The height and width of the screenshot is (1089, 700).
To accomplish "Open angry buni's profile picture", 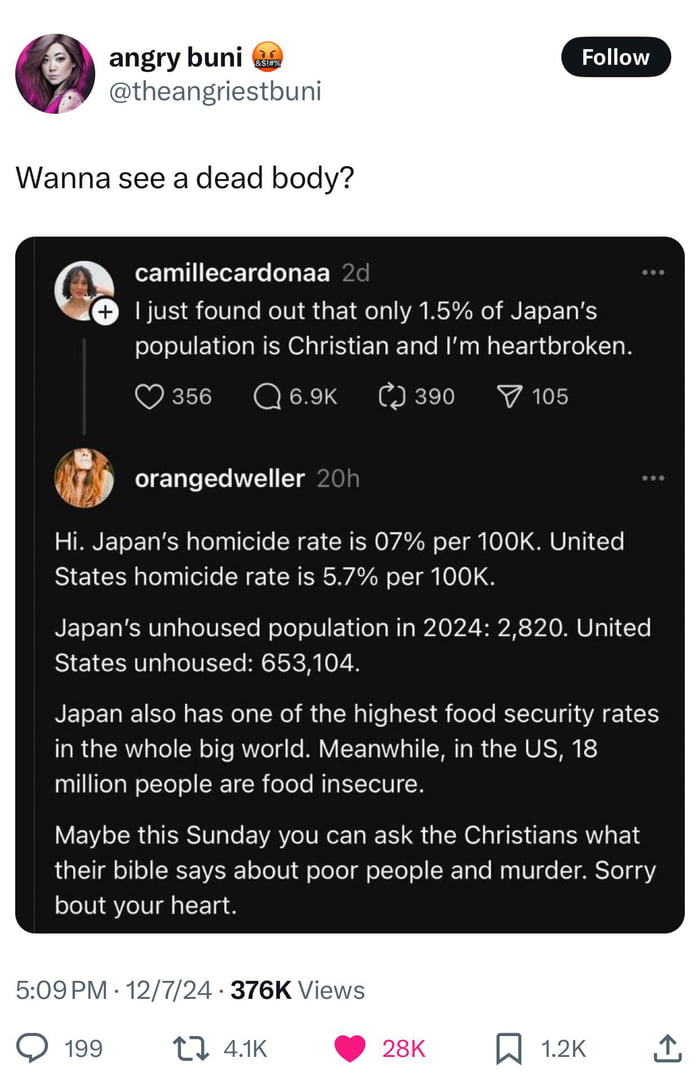I will tap(55, 73).
